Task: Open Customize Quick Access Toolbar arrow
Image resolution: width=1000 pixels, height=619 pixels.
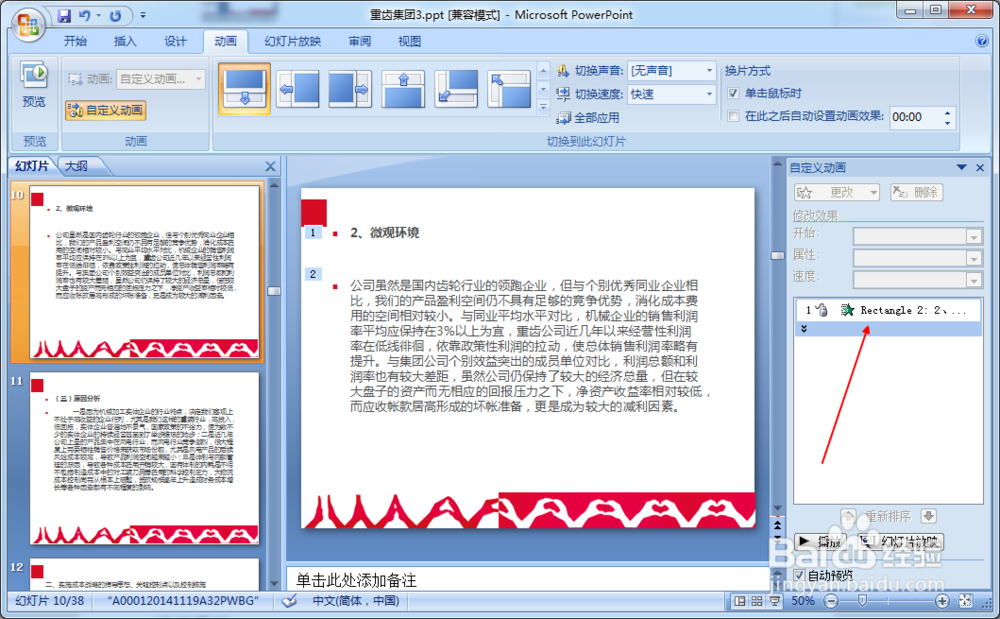Action: (143, 15)
